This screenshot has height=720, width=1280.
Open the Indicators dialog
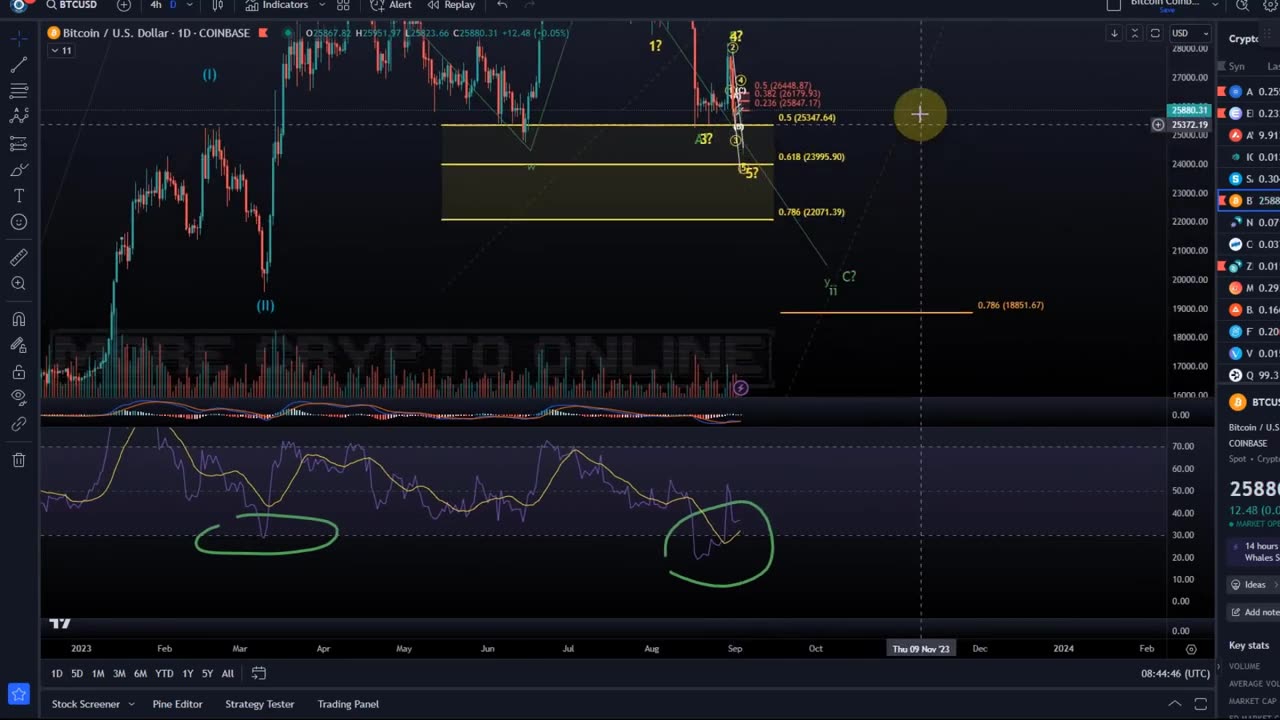[x=277, y=5]
